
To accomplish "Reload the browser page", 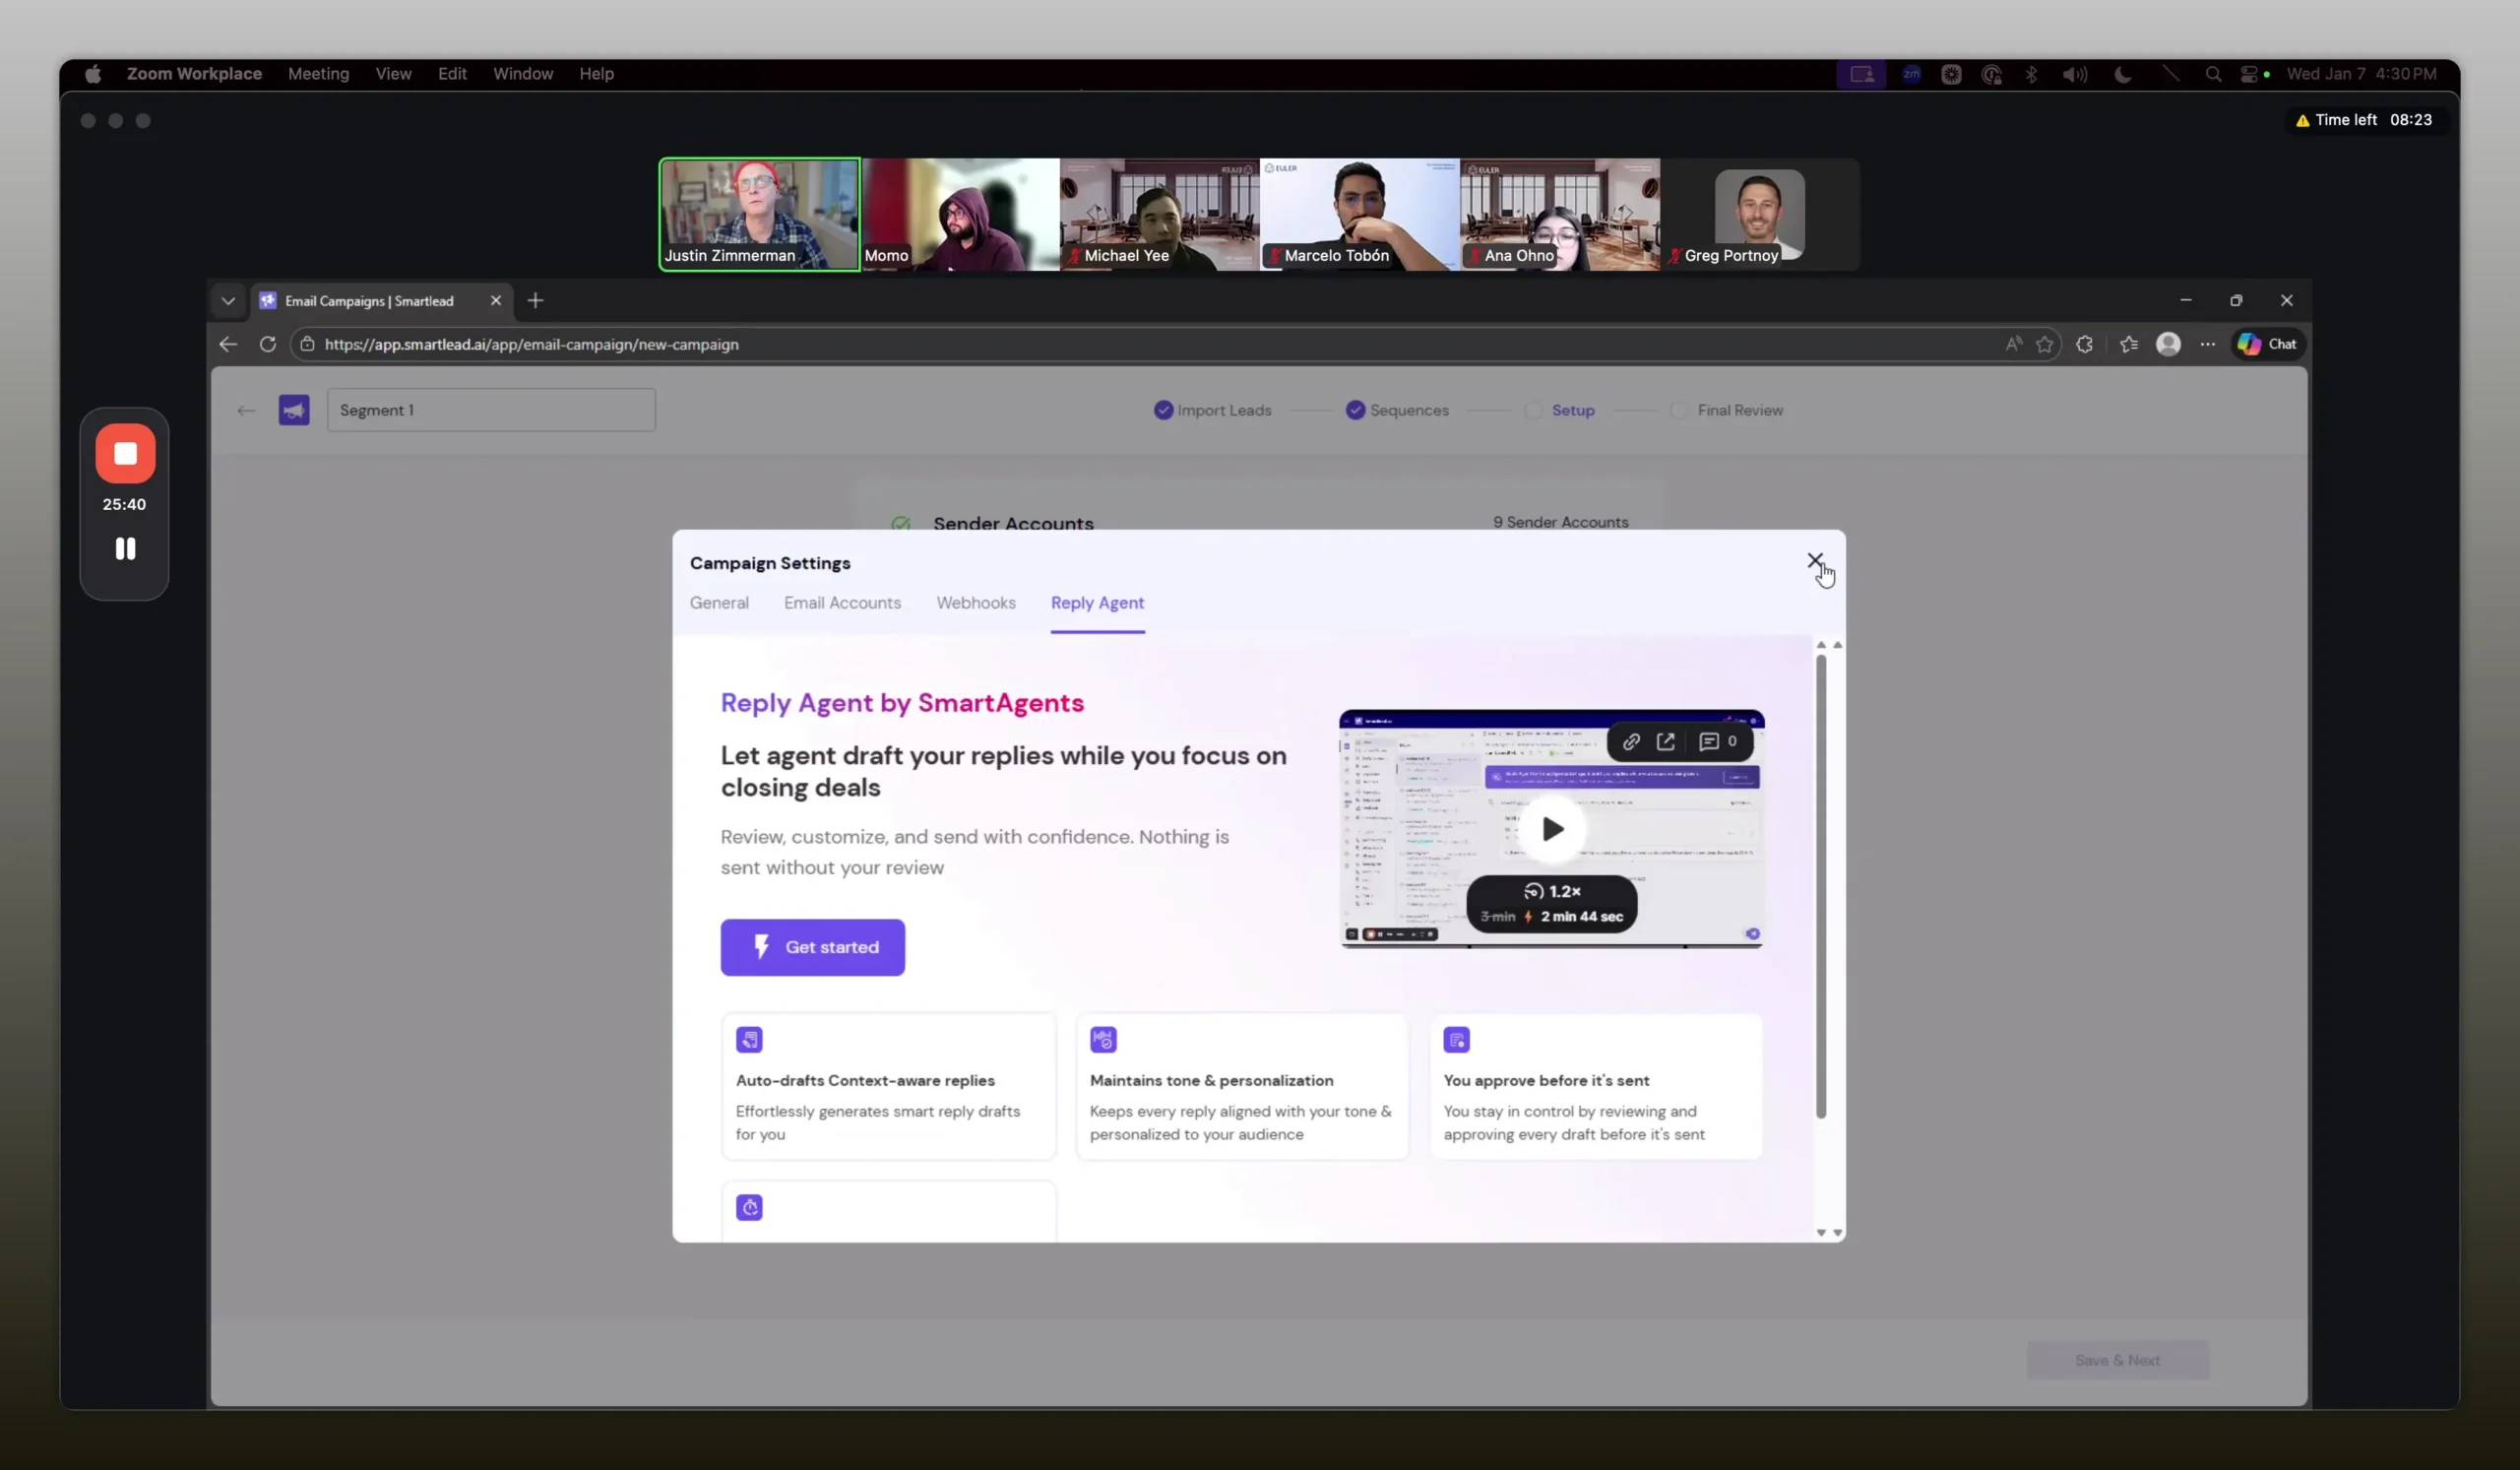I will 268,344.
